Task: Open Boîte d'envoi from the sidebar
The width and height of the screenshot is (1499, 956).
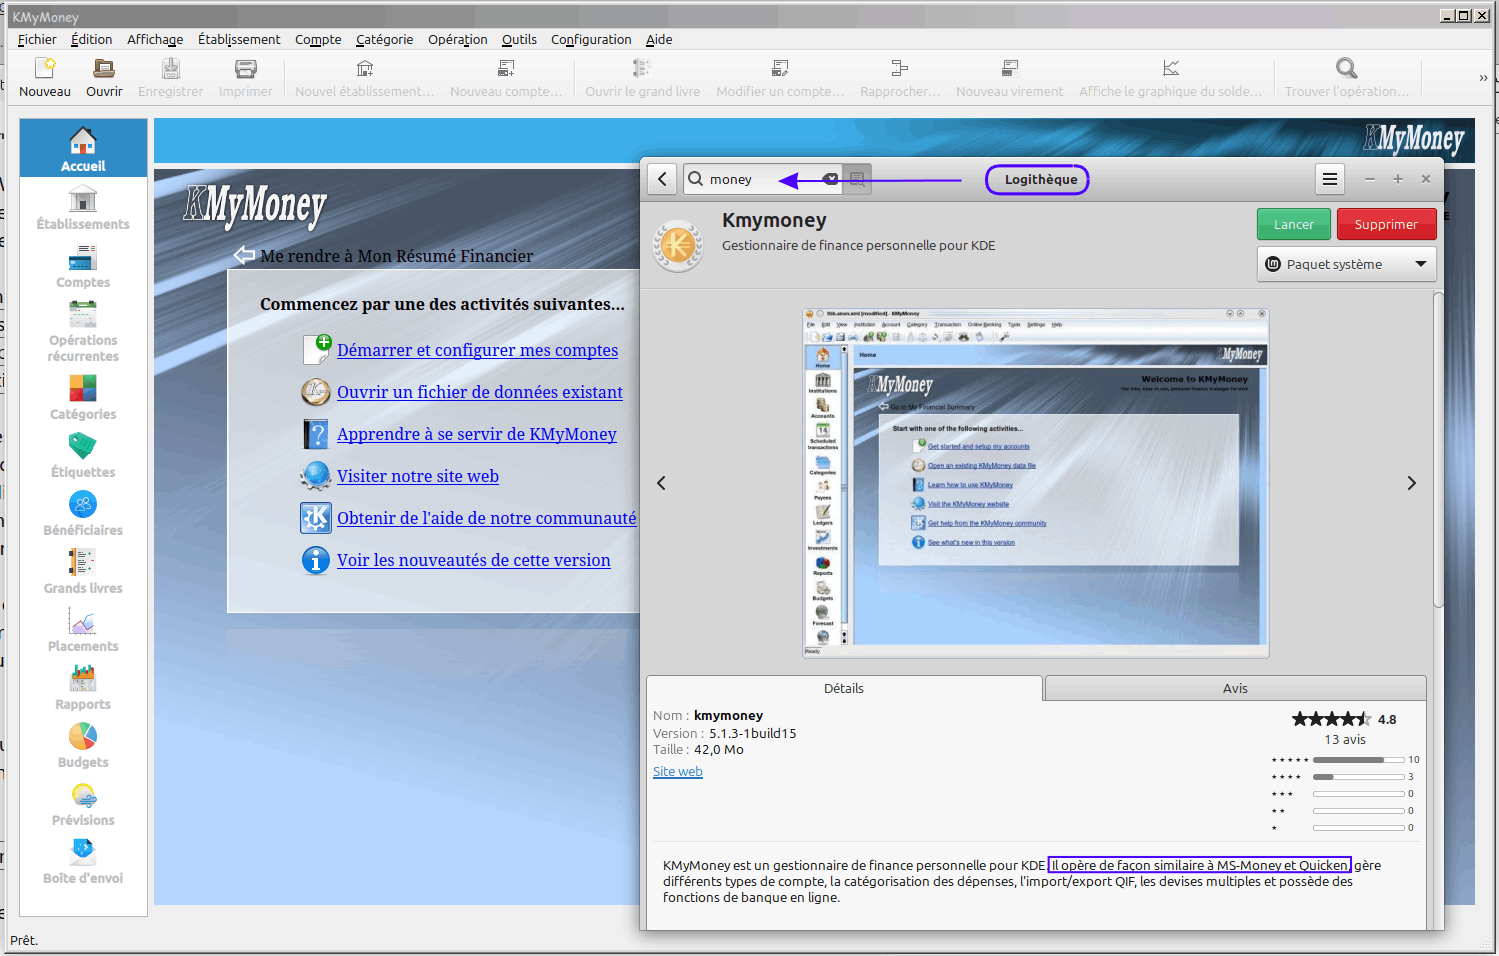Action: [x=83, y=860]
